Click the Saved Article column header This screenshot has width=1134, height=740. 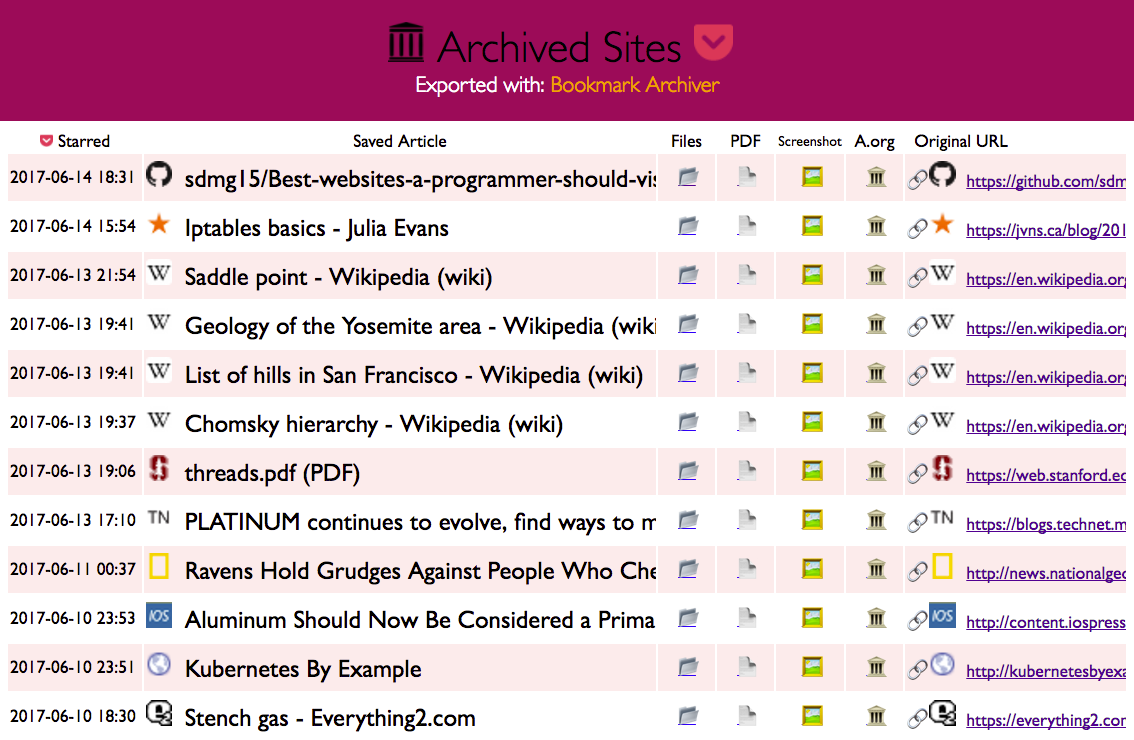[399, 141]
